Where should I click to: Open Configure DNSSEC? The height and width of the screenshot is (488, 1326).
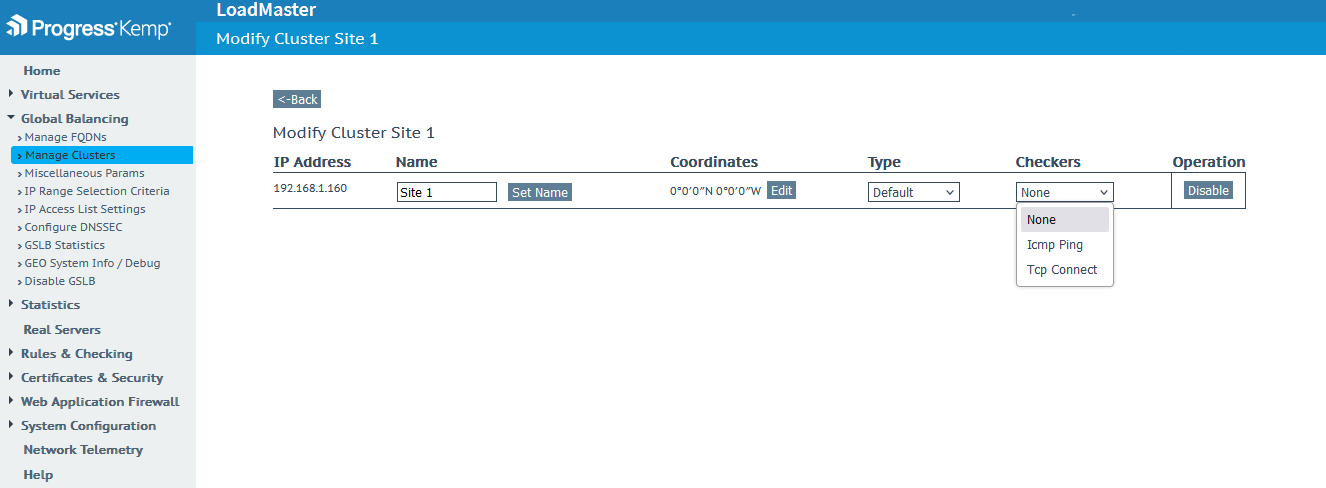(x=73, y=227)
